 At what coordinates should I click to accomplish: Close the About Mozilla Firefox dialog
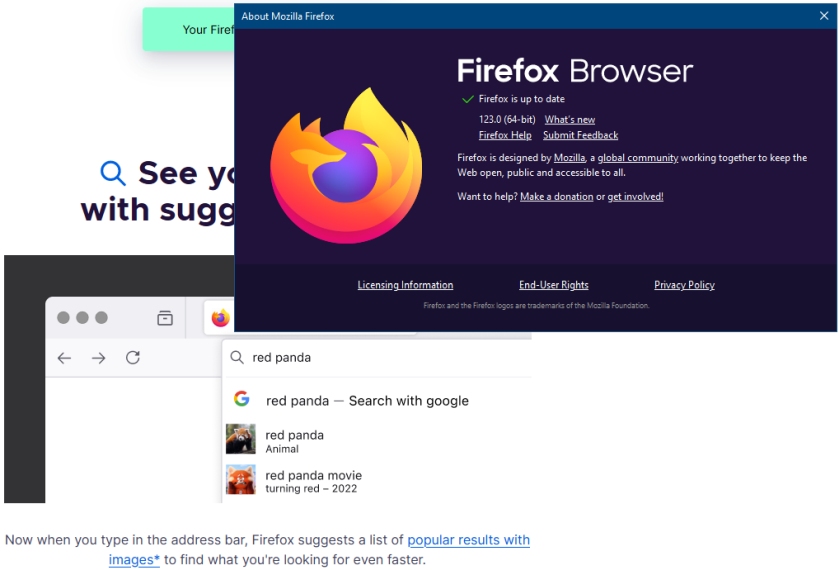coord(823,16)
